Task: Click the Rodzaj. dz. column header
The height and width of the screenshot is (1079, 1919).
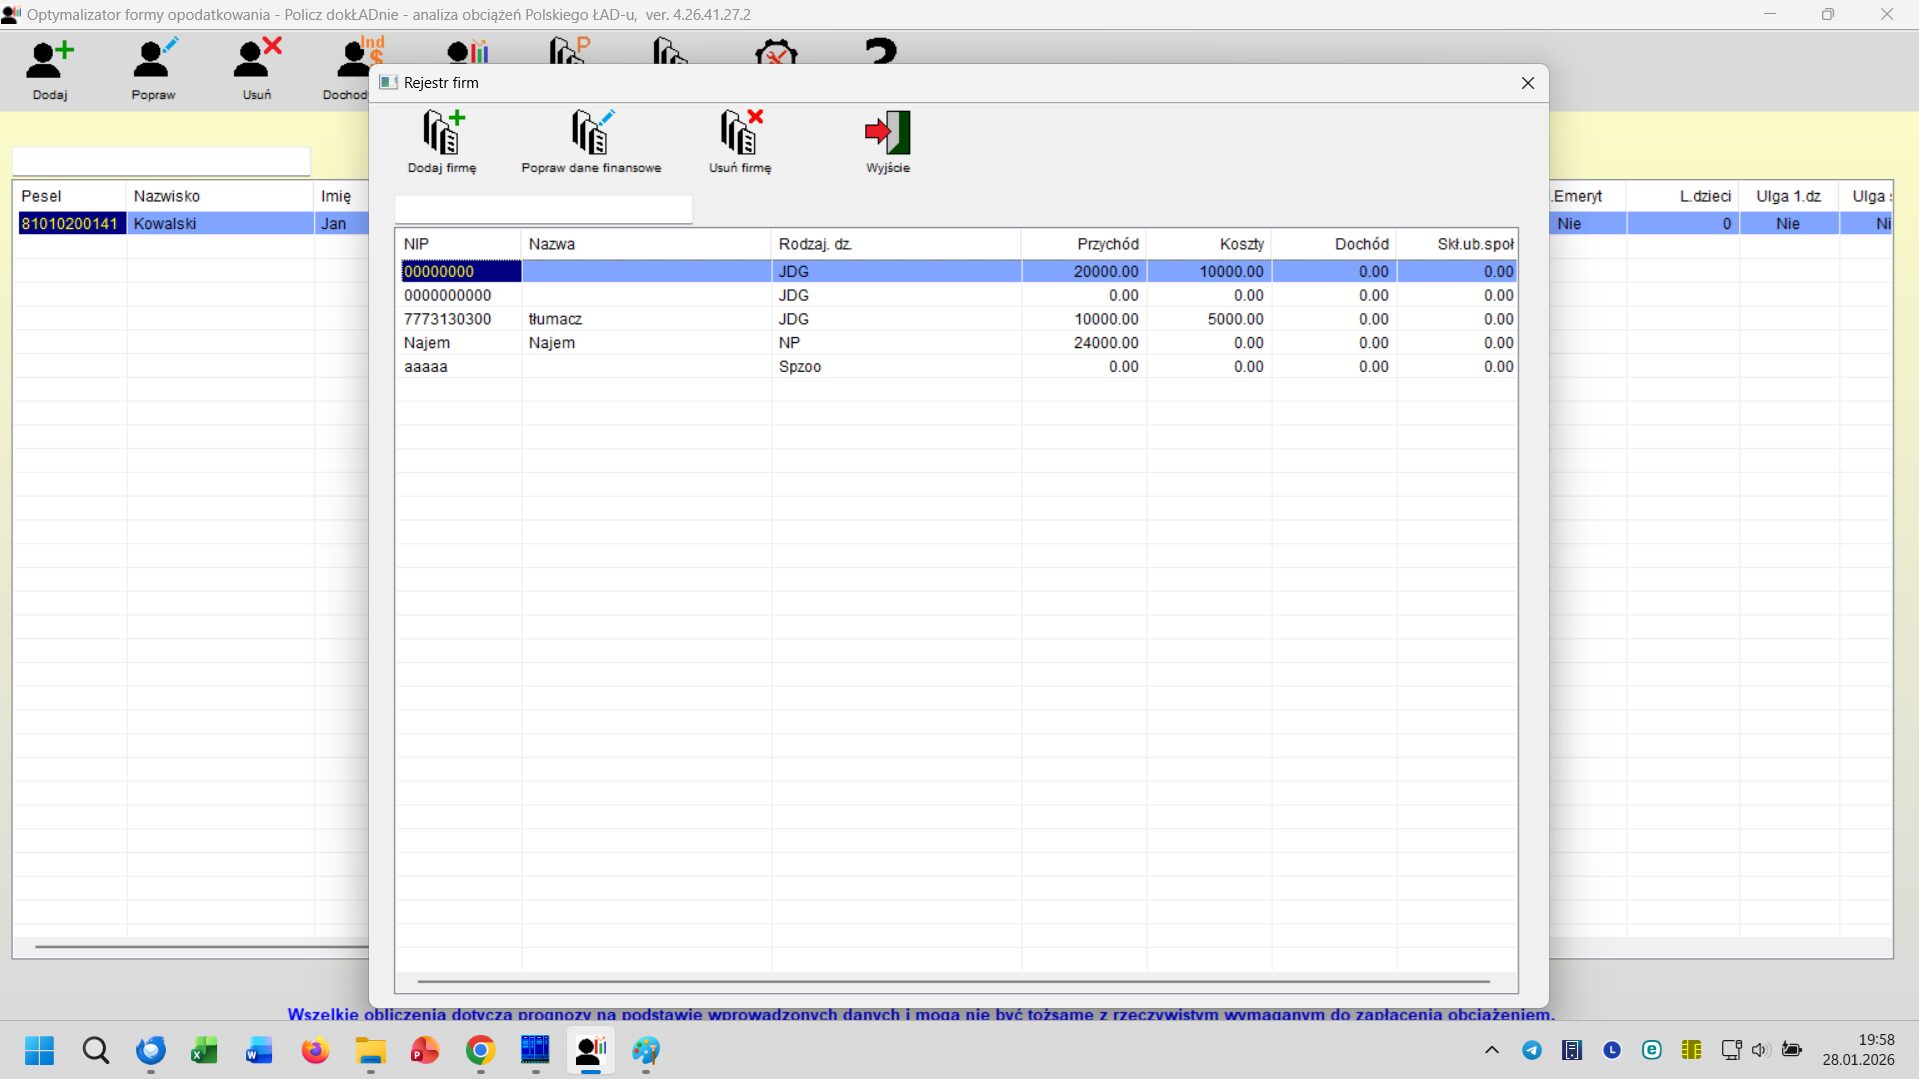Action: click(815, 244)
